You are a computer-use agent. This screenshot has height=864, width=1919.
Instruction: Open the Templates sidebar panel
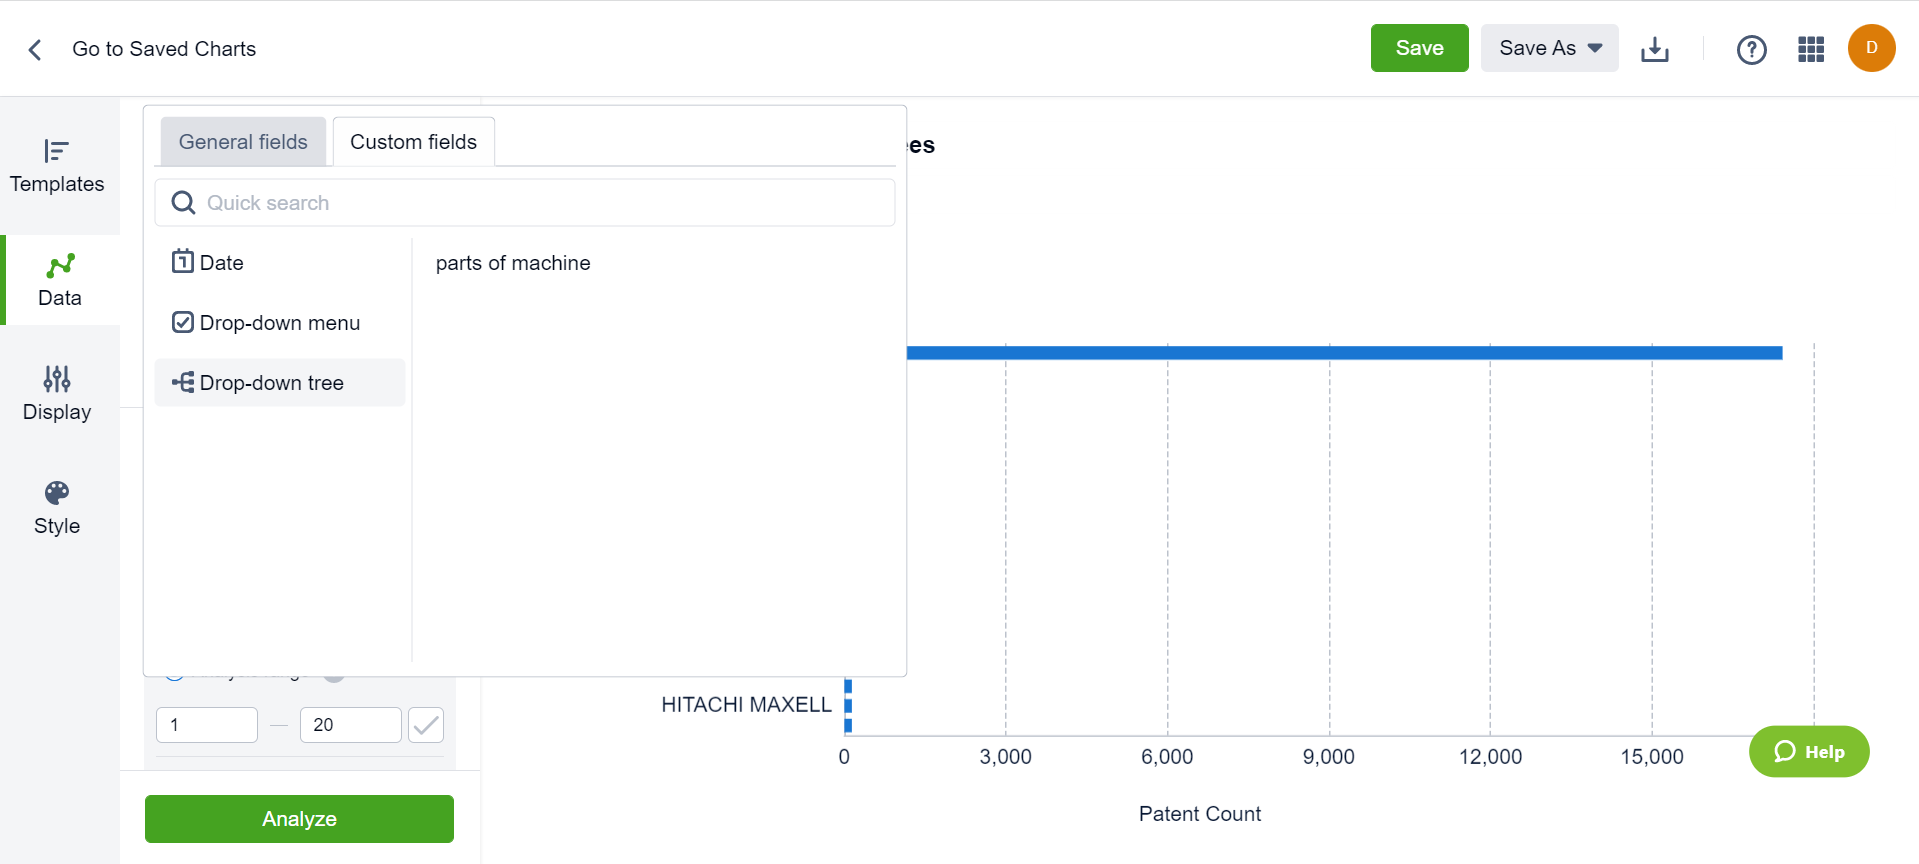57,166
